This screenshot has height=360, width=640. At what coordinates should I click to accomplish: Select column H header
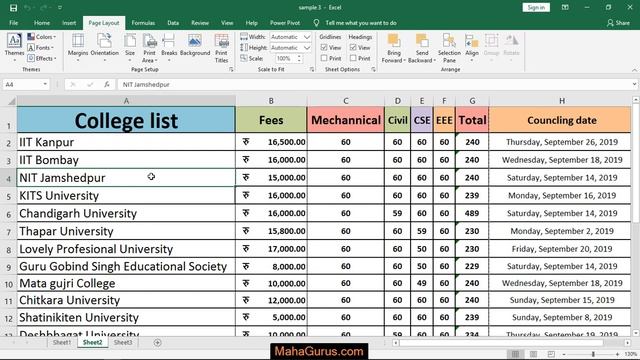562,101
